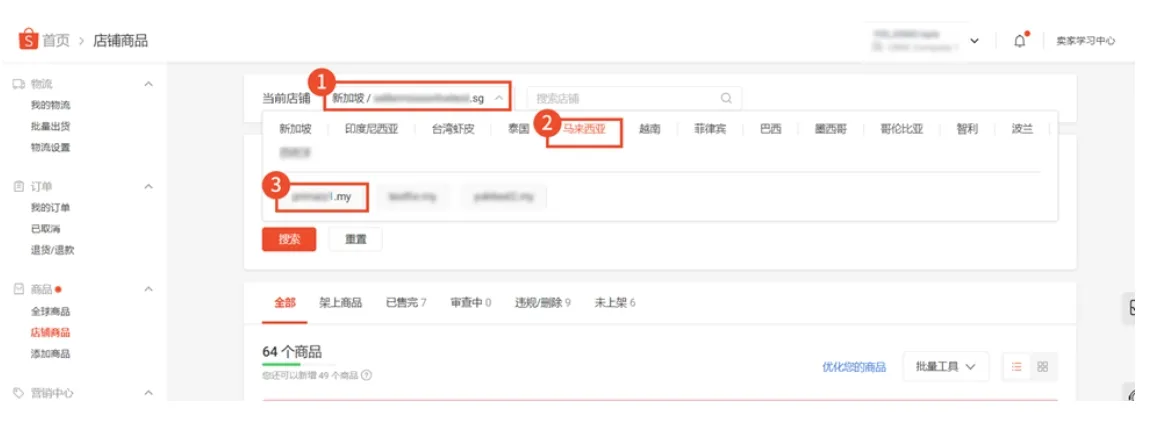Viewport: 1173px width, 426px height.
Task: Select the 马来西亚 region tab
Action: click(x=584, y=129)
